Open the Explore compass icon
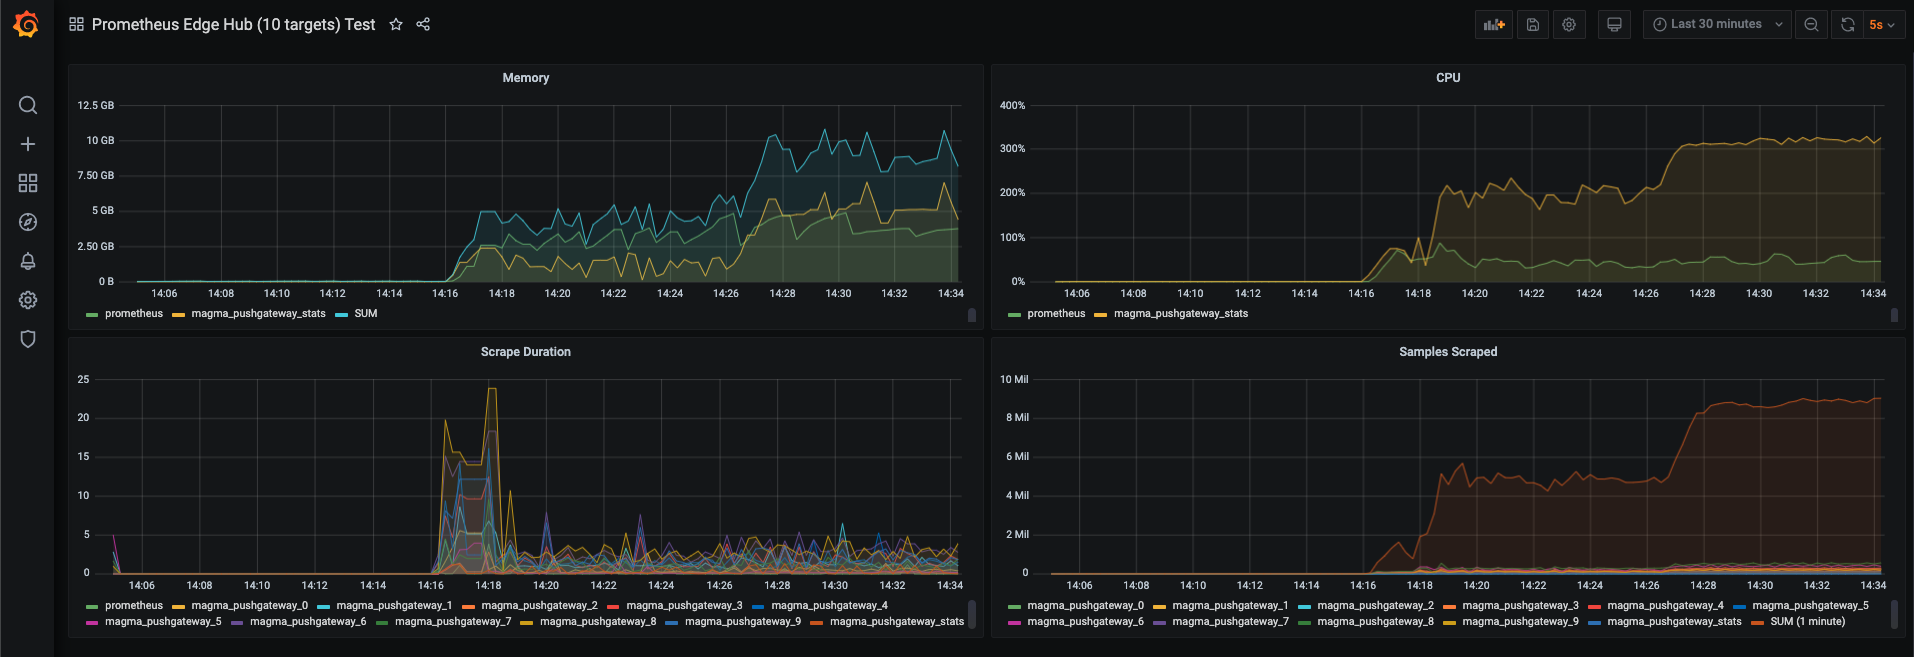Viewport: 1914px width, 657px height. pyautogui.click(x=28, y=222)
